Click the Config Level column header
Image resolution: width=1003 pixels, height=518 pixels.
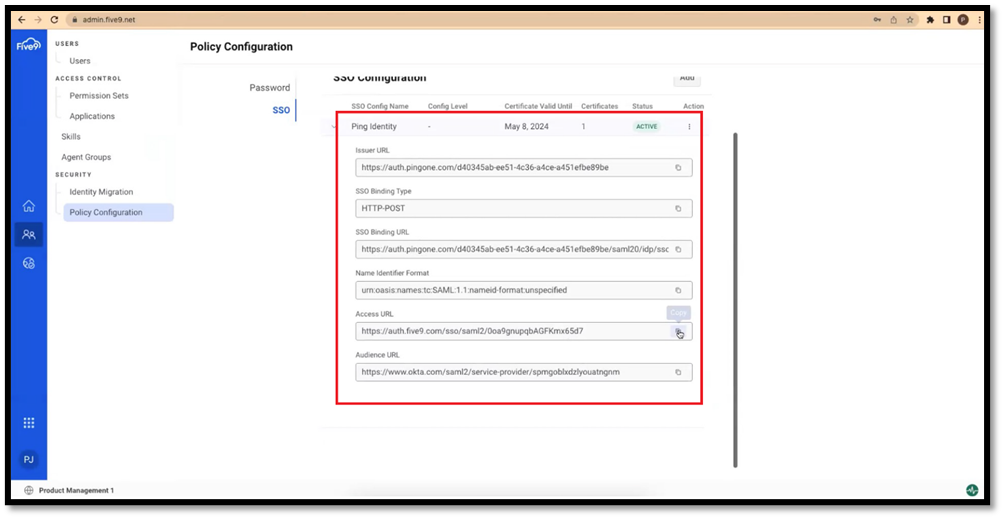click(448, 106)
